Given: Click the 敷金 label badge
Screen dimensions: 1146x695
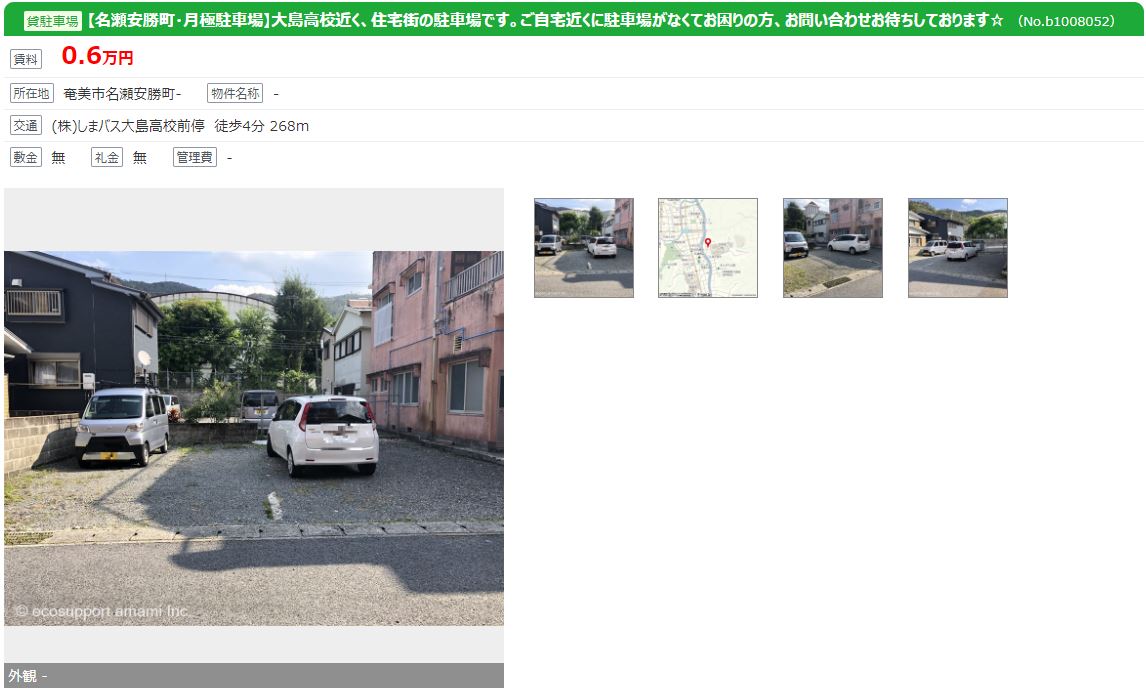Looking at the screenshot, I should pos(26,157).
